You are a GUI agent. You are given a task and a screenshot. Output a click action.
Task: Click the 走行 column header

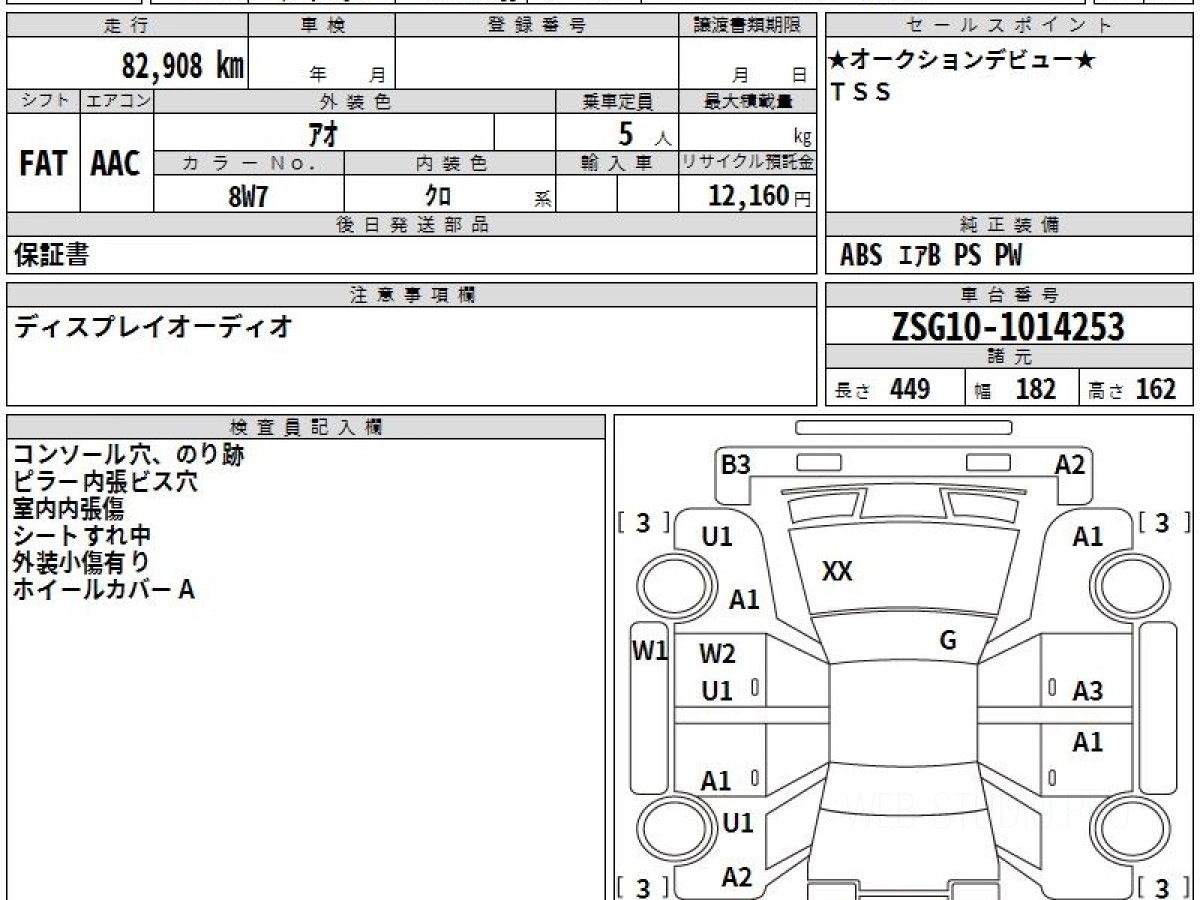click(x=127, y=25)
